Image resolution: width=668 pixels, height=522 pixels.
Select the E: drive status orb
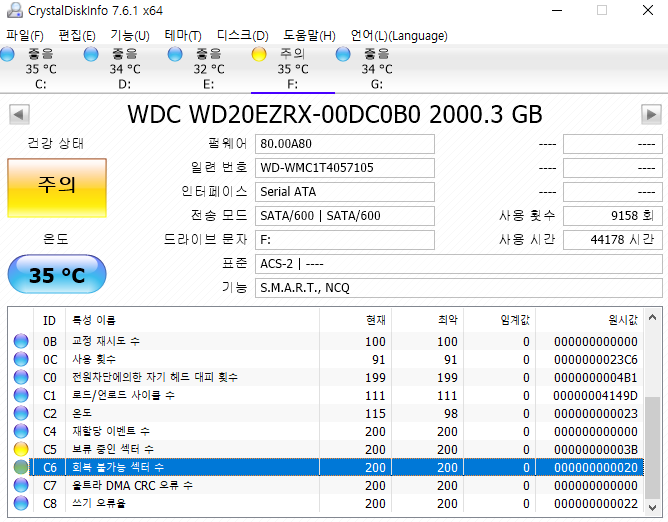[x=176, y=54]
